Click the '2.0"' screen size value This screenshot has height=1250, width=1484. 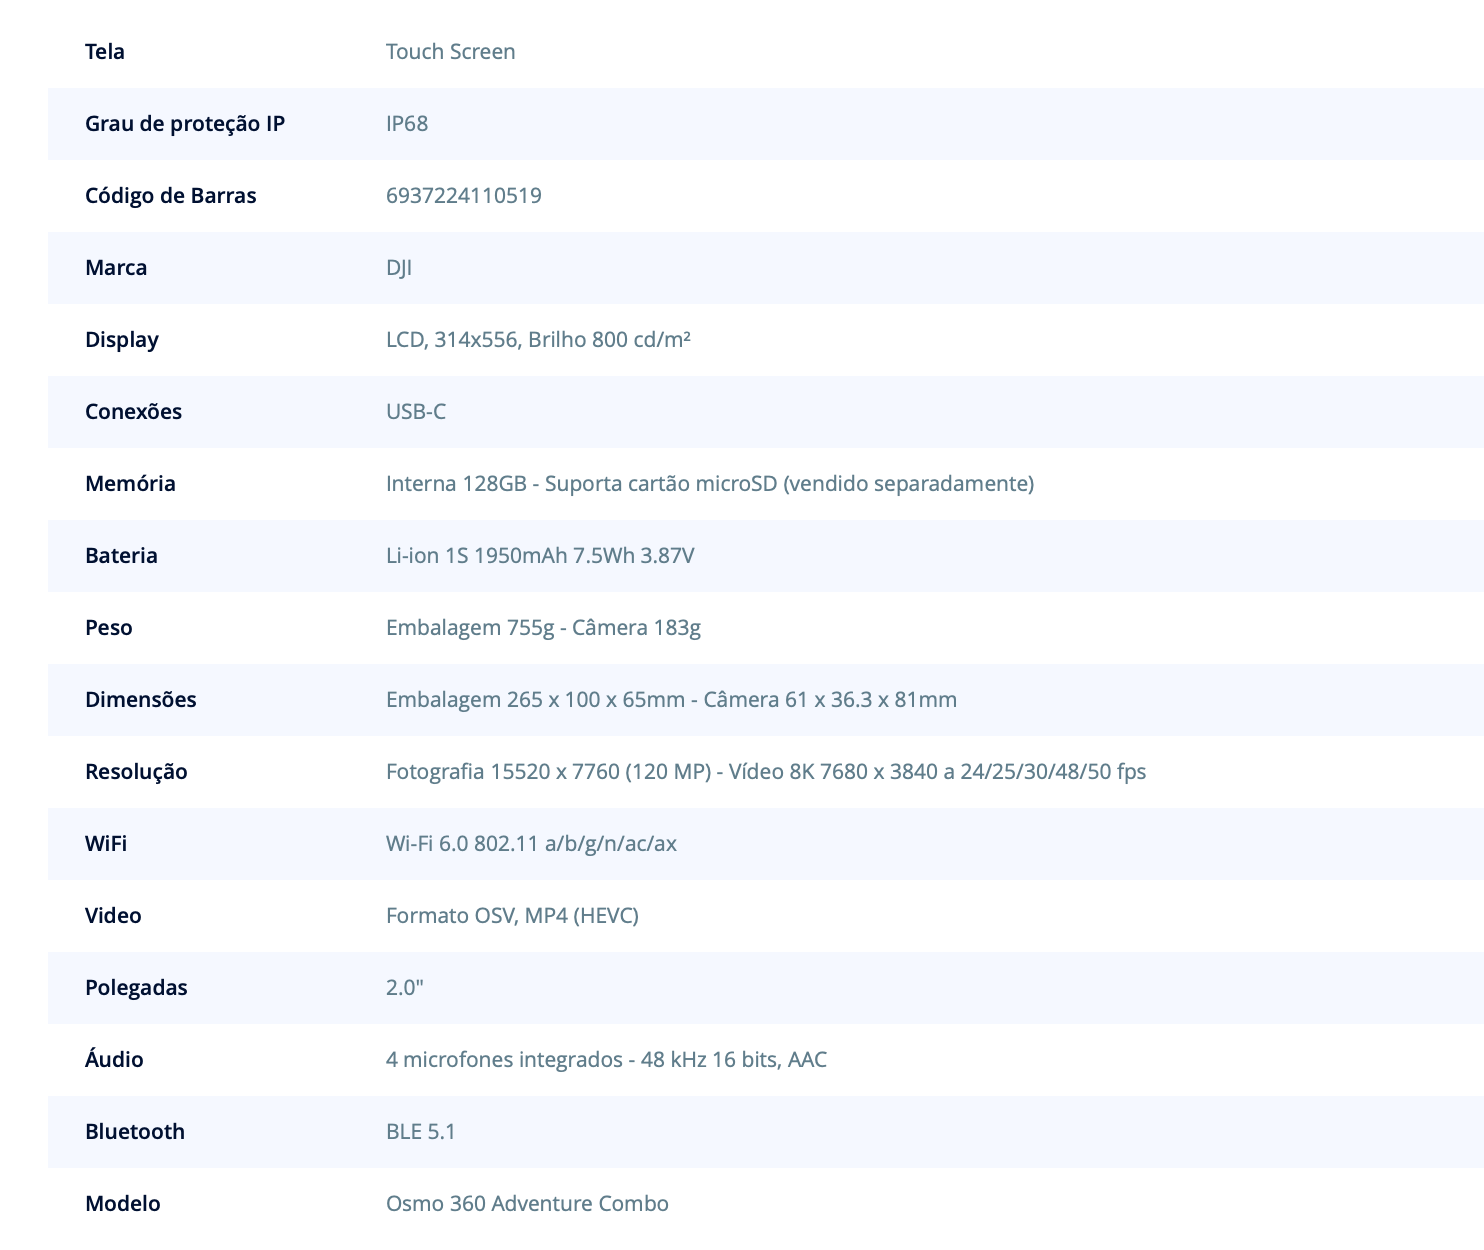coord(405,988)
